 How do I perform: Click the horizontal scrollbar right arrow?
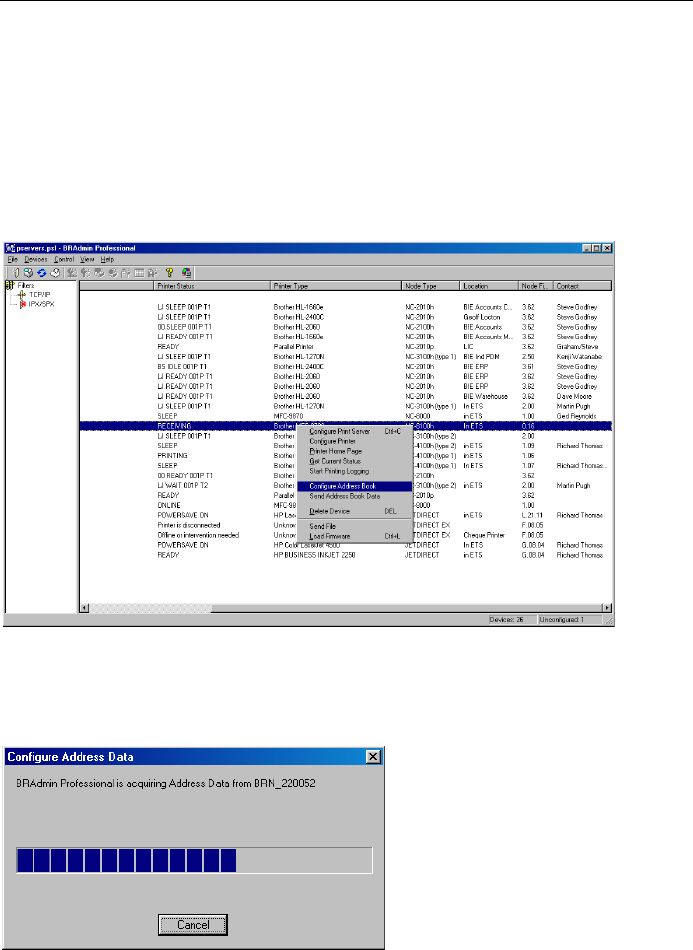pyautogui.click(x=606, y=608)
